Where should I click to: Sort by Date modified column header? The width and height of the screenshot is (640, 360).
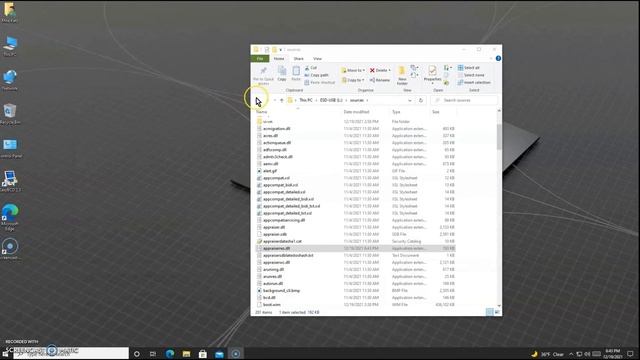356,112
